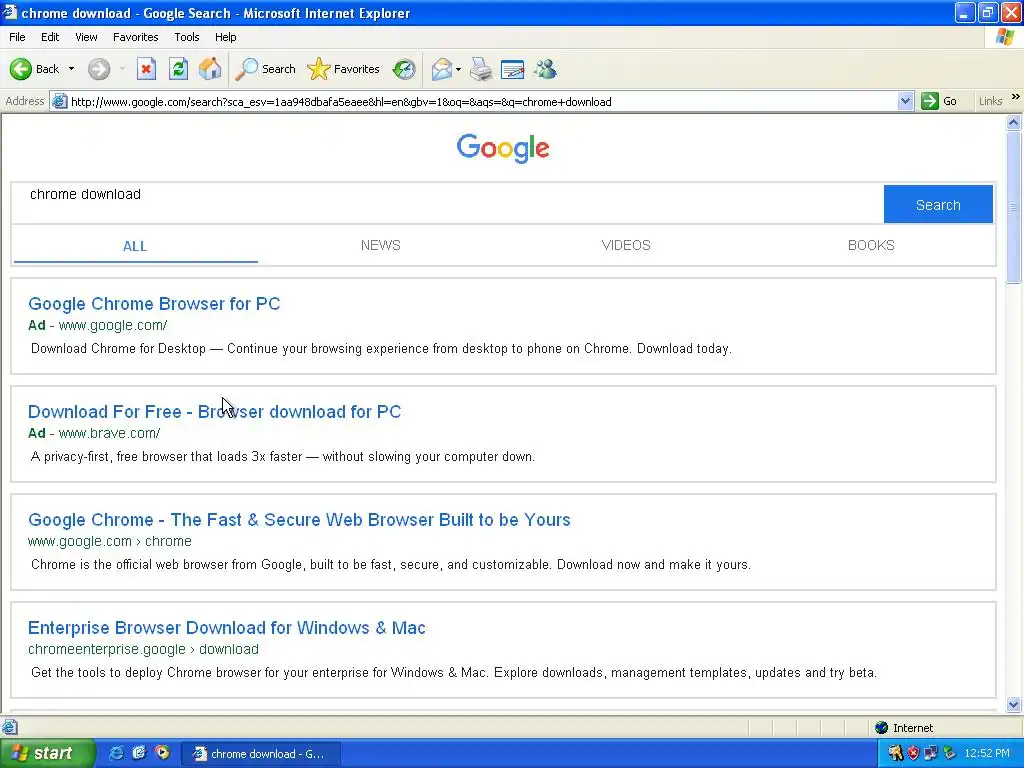The height and width of the screenshot is (768, 1024).
Task: Open the History clock icon
Action: pos(404,69)
